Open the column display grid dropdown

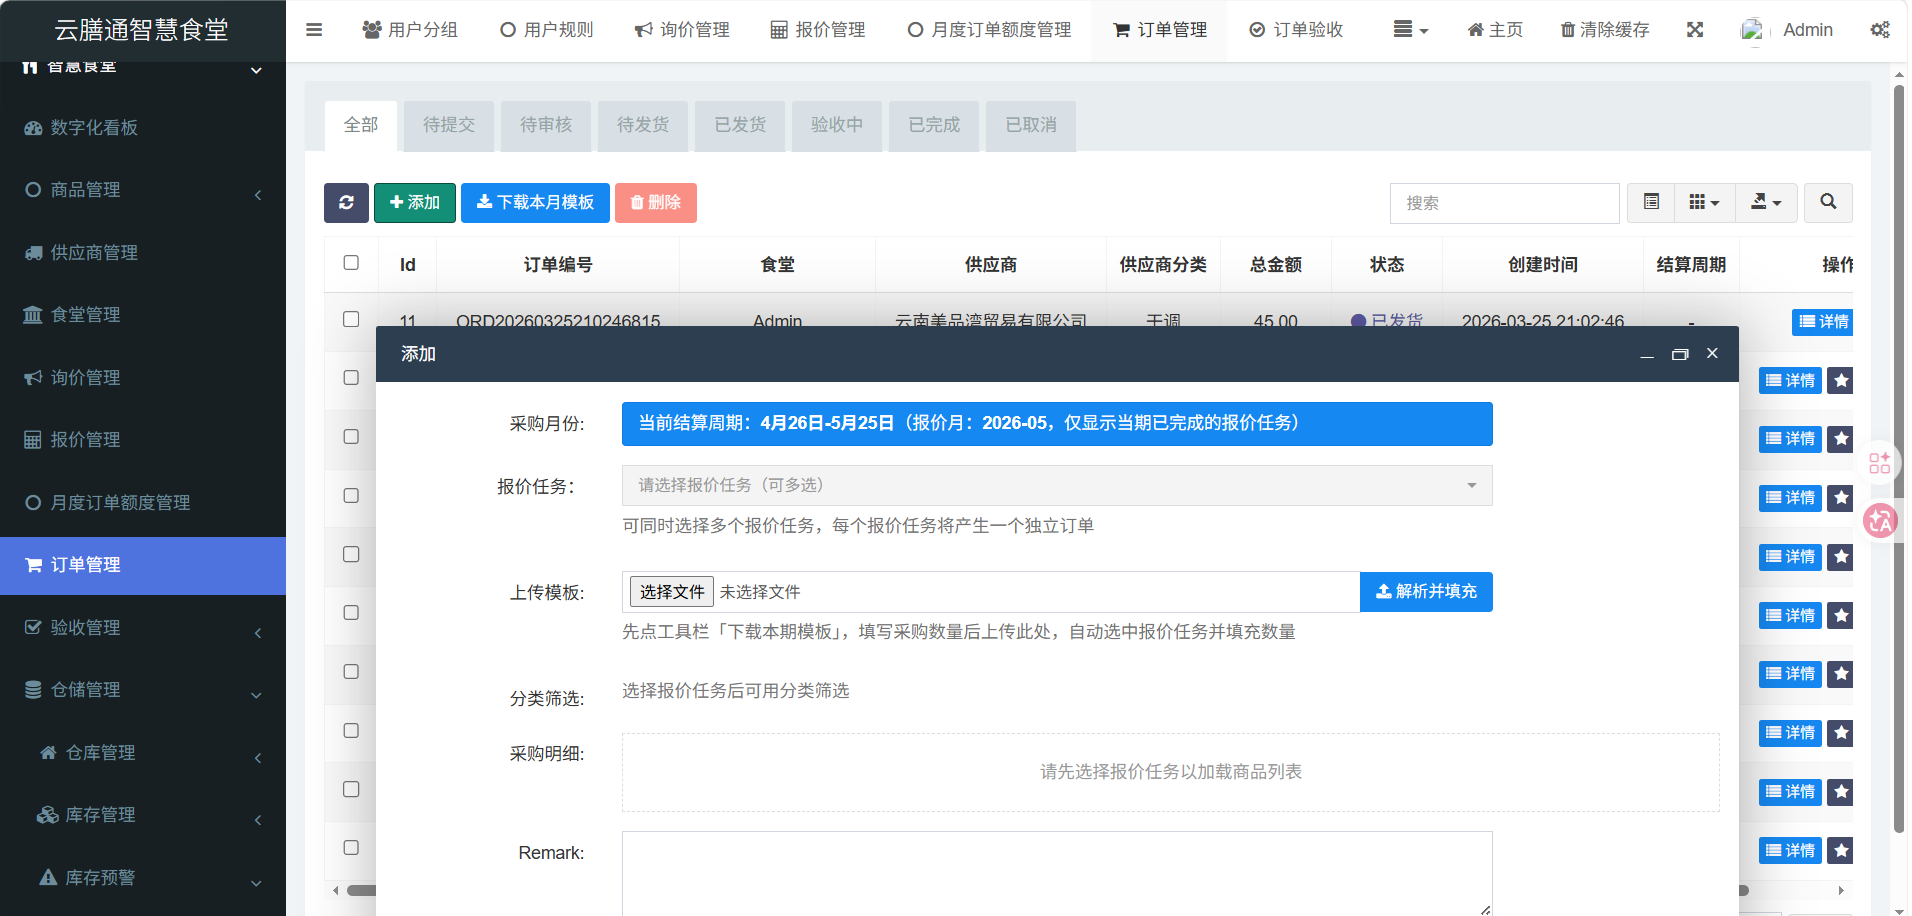click(1704, 203)
